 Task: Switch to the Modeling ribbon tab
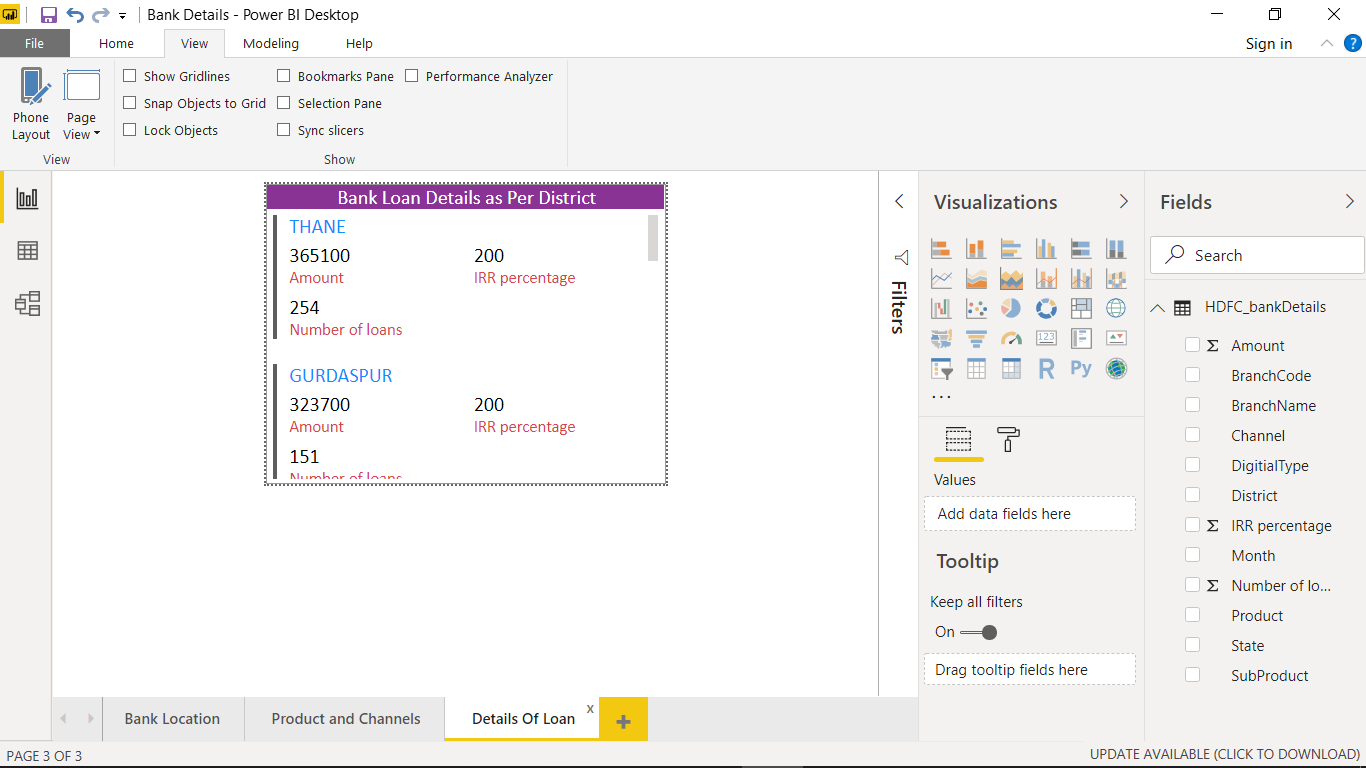[x=270, y=43]
